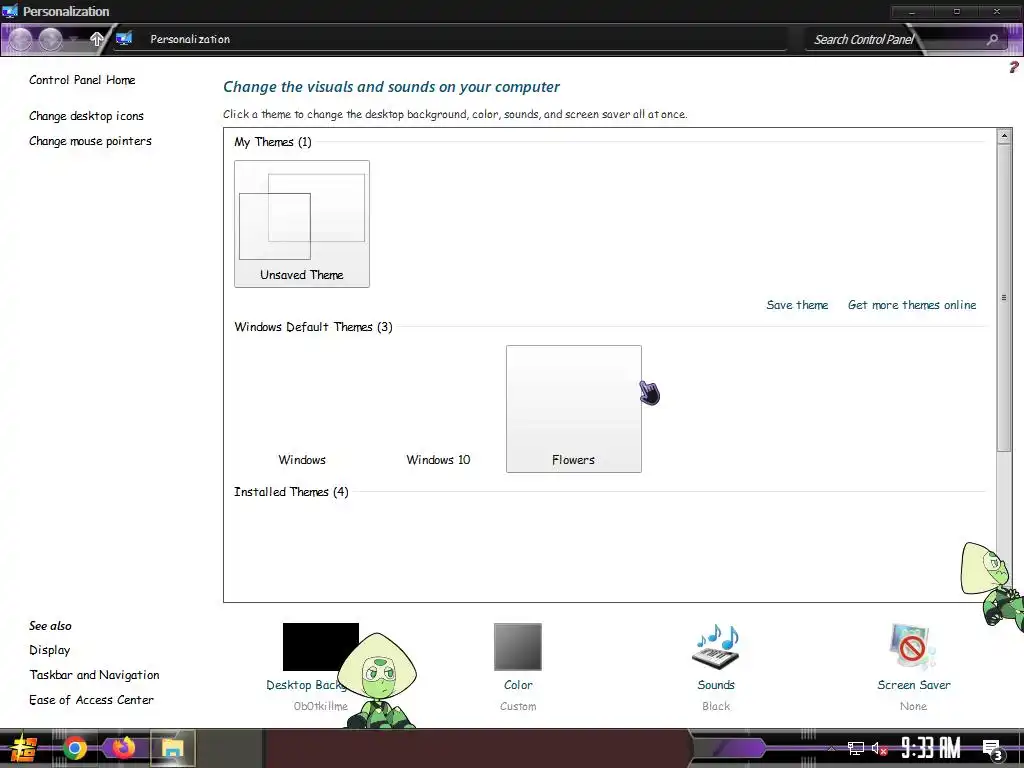Viewport: 1024px width, 768px height.
Task: Open the notification center icon
Action: pos(993,750)
